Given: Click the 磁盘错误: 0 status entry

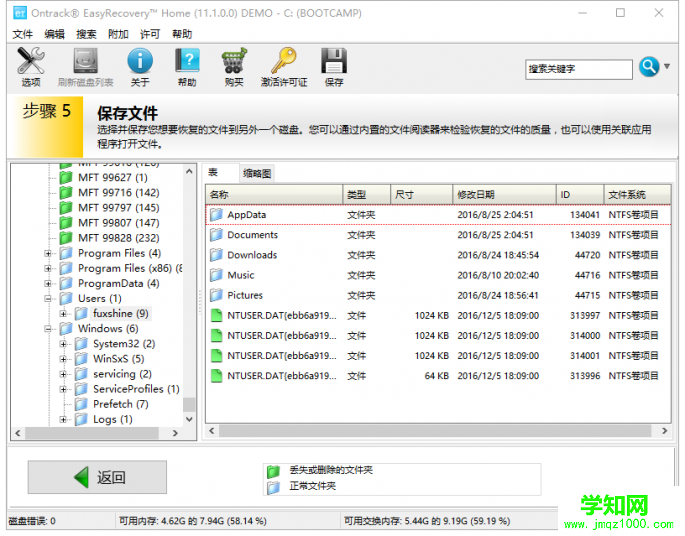Looking at the screenshot, I should point(32,521).
